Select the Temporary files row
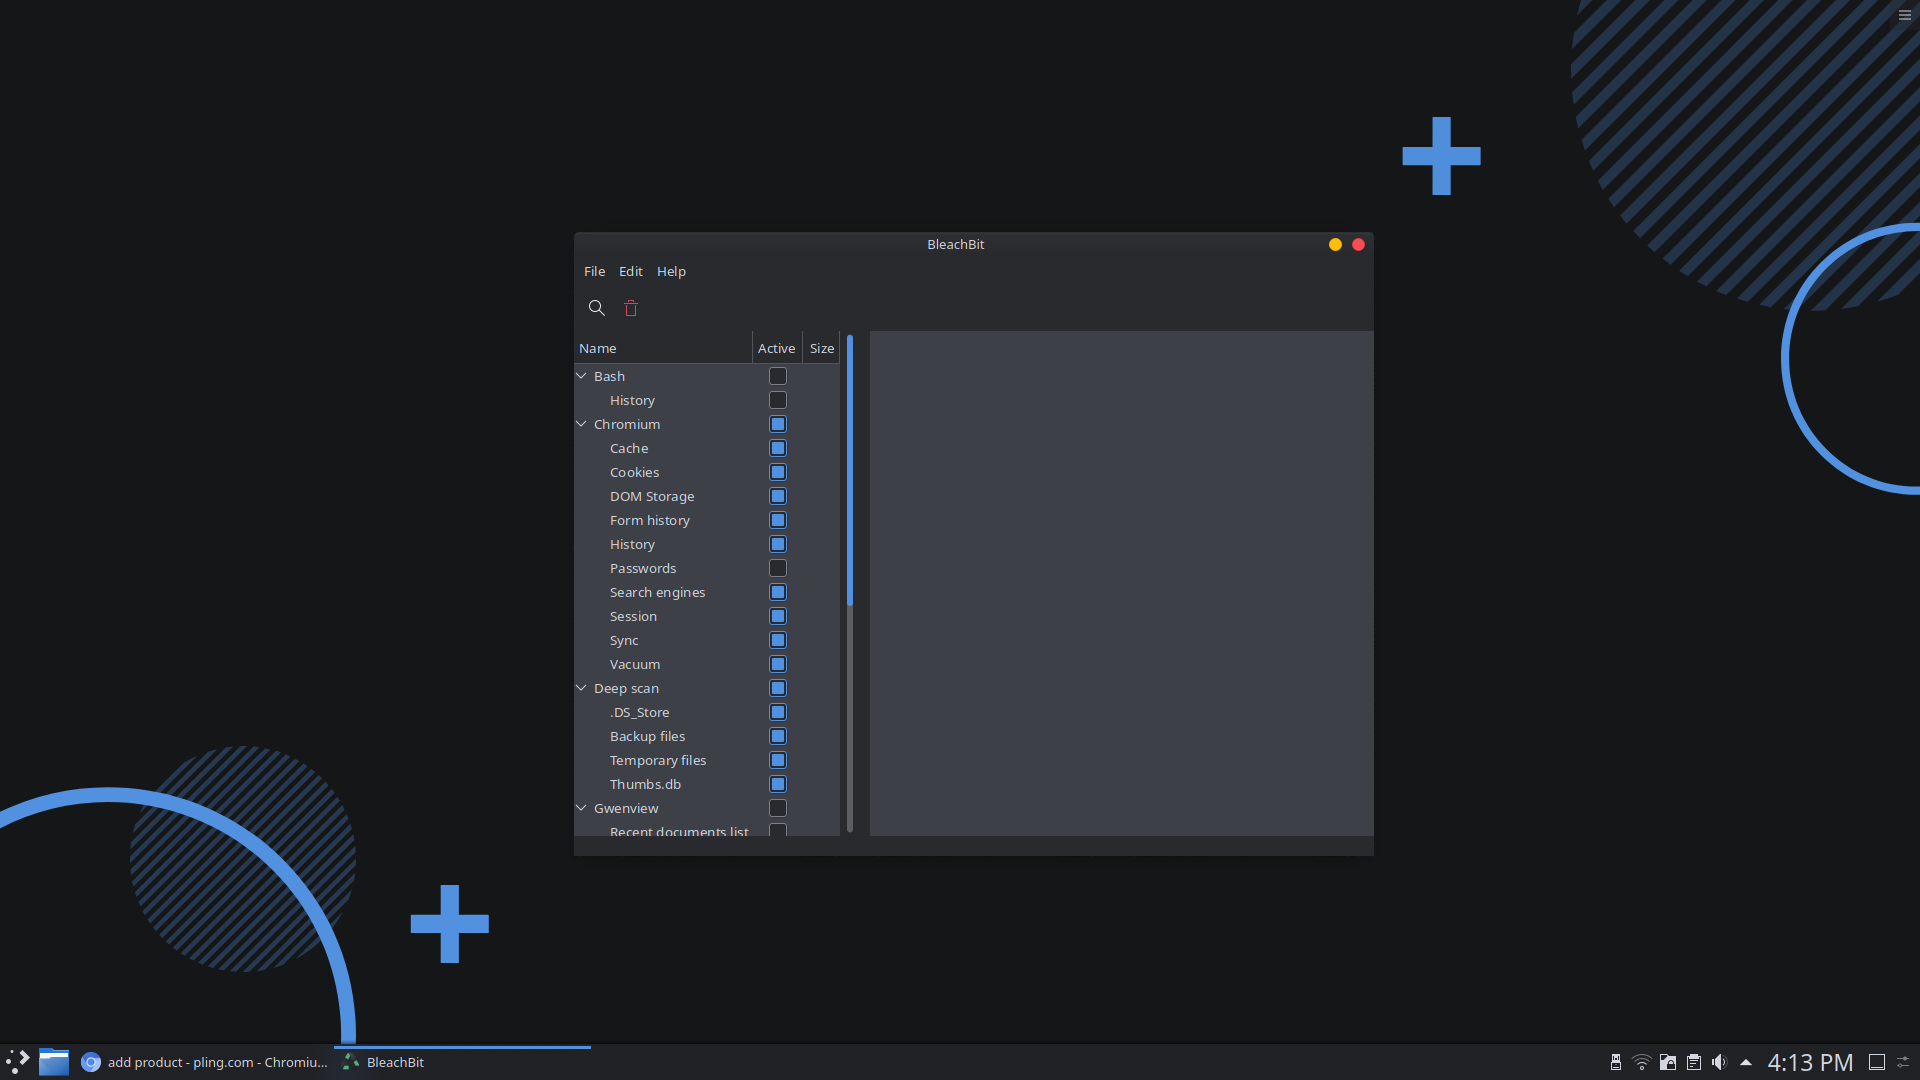Viewport: 1920px width, 1080px height. (707, 760)
